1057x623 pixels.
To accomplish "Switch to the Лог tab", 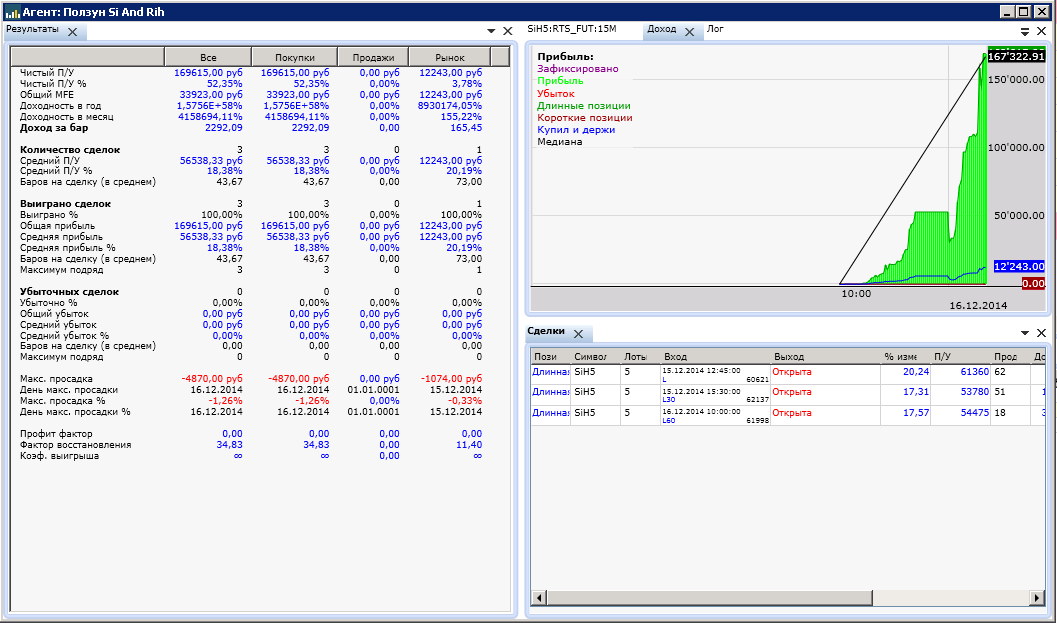I will (715, 30).
